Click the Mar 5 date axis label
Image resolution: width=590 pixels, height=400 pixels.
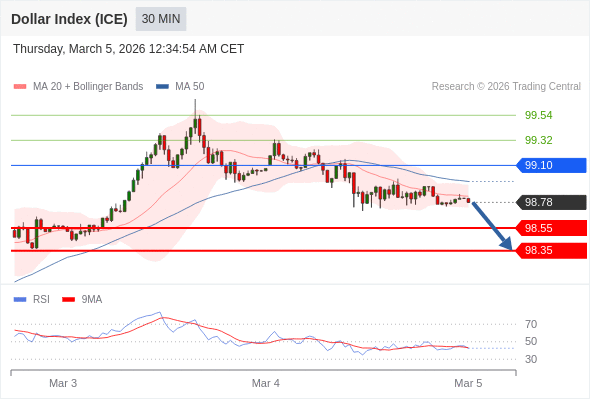pyautogui.click(x=468, y=383)
